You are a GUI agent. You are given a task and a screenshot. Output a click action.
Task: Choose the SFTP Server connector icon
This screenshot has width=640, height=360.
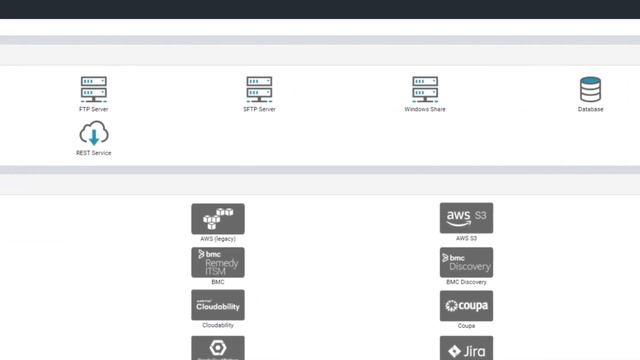pos(259,89)
